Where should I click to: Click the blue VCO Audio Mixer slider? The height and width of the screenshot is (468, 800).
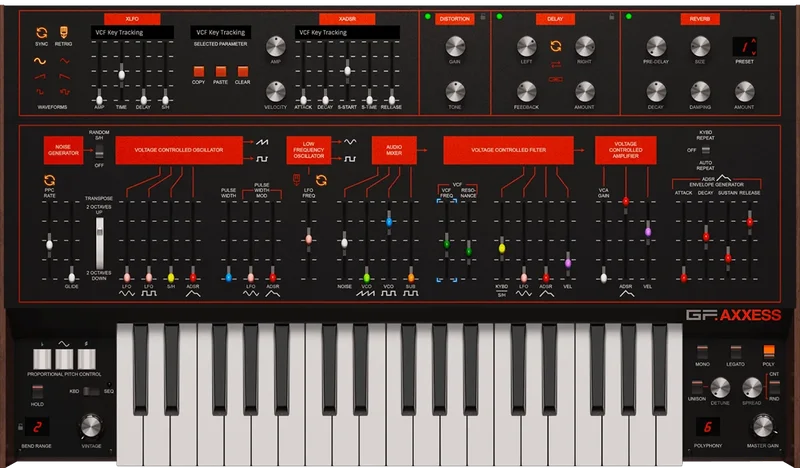(x=389, y=222)
